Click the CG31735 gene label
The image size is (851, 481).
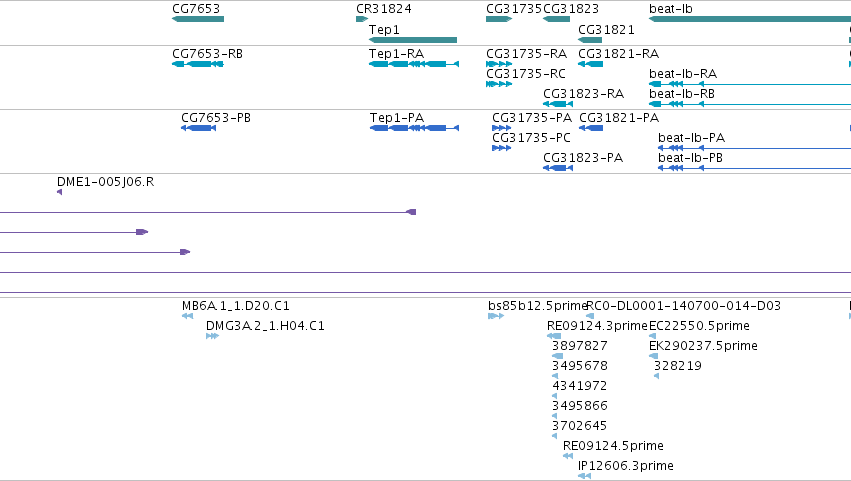click(x=513, y=9)
